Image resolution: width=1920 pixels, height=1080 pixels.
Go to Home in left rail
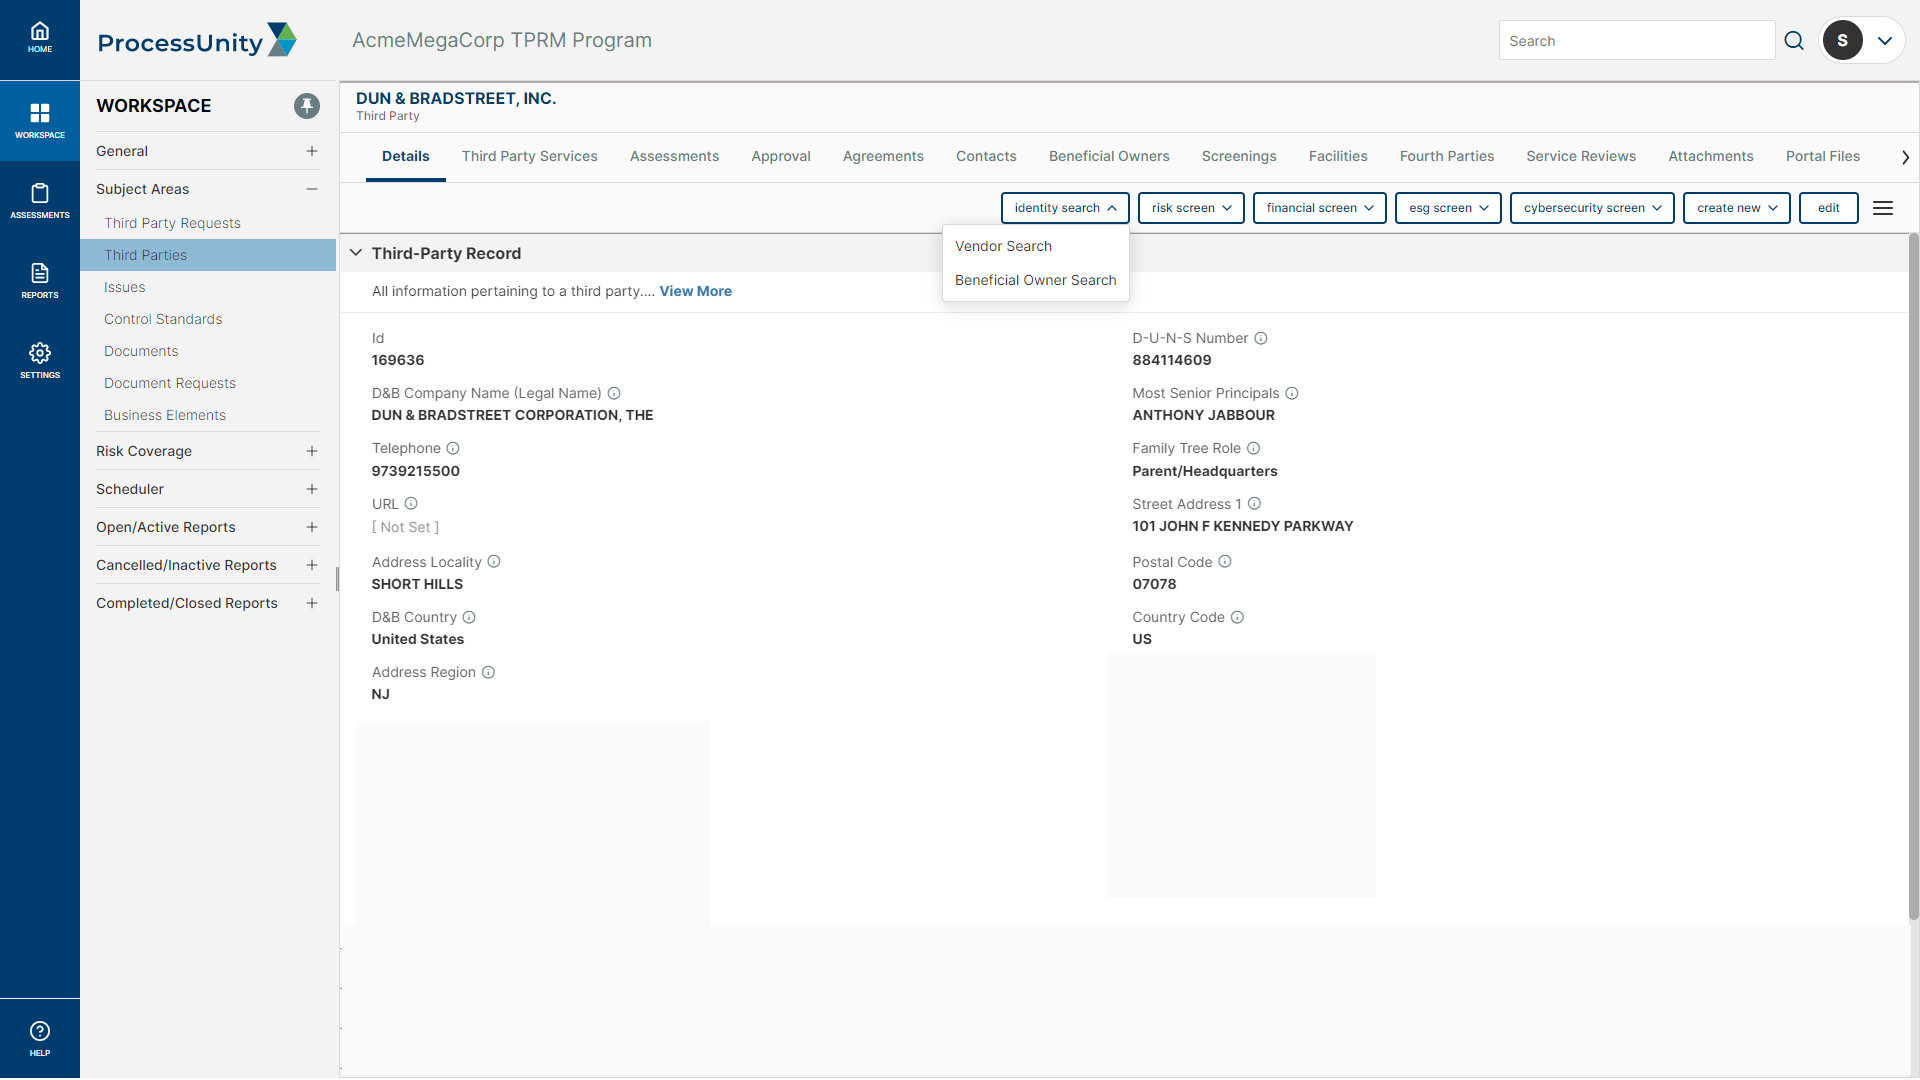40,38
